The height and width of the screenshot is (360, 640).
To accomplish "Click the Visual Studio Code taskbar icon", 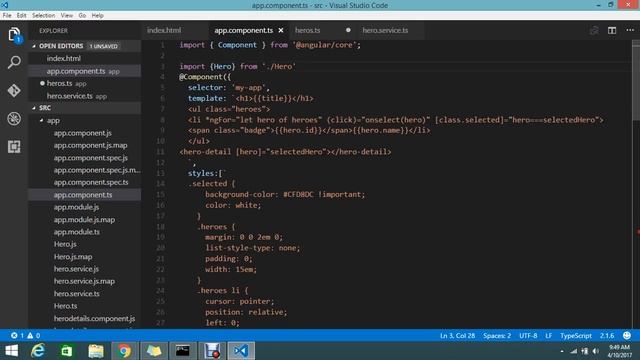I will tap(241, 351).
